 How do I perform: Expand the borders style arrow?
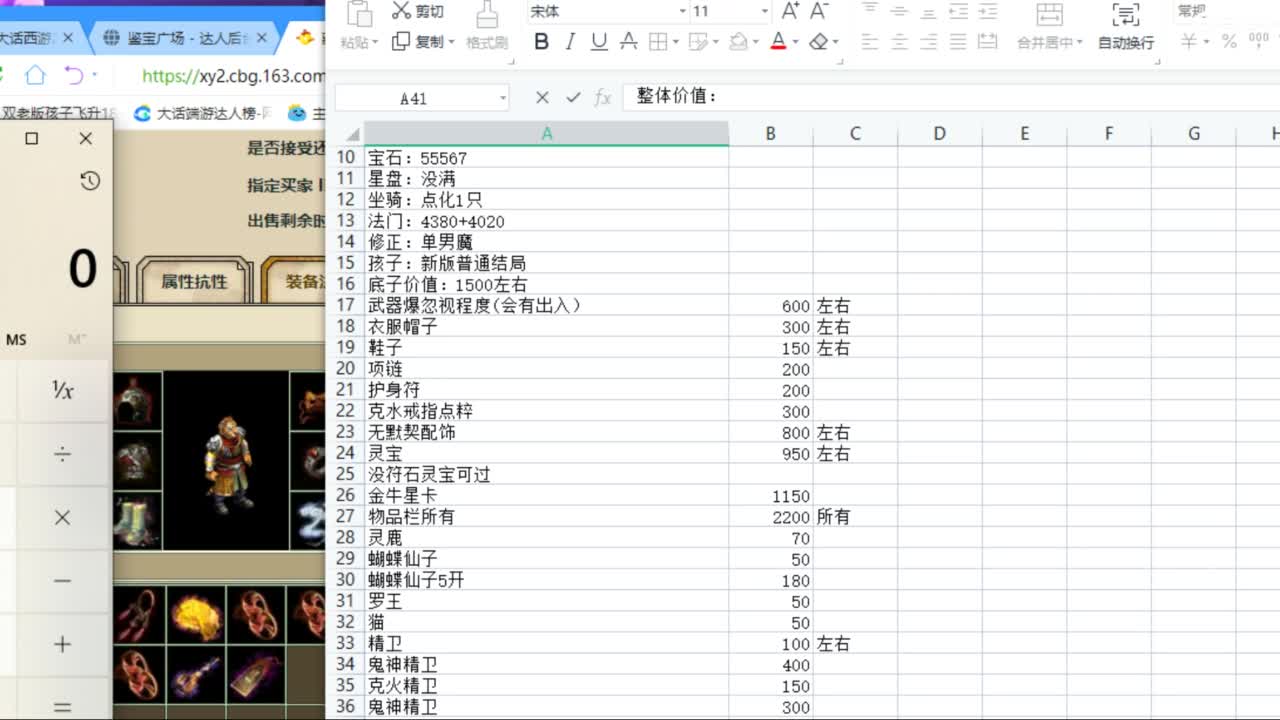(675, 43)
